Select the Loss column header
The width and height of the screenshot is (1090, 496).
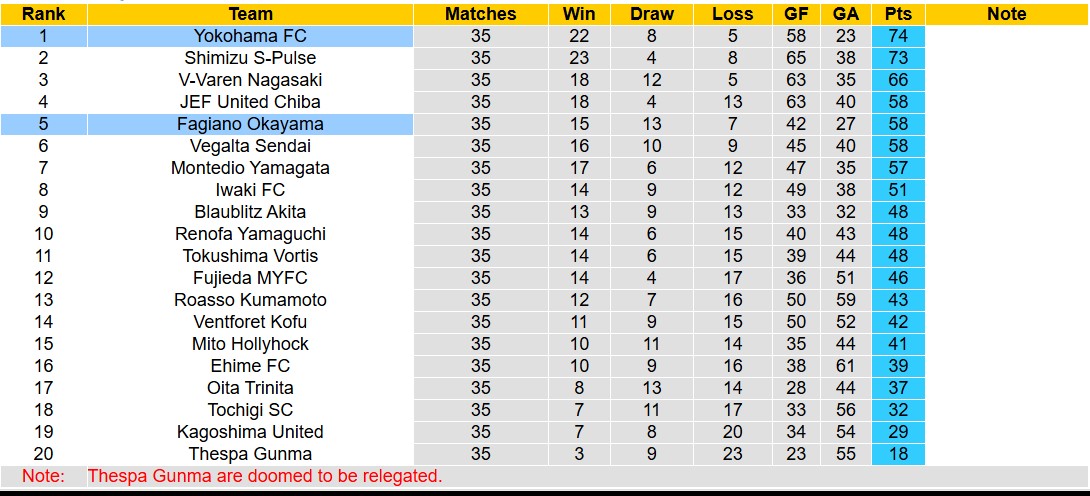pos(733,14)
